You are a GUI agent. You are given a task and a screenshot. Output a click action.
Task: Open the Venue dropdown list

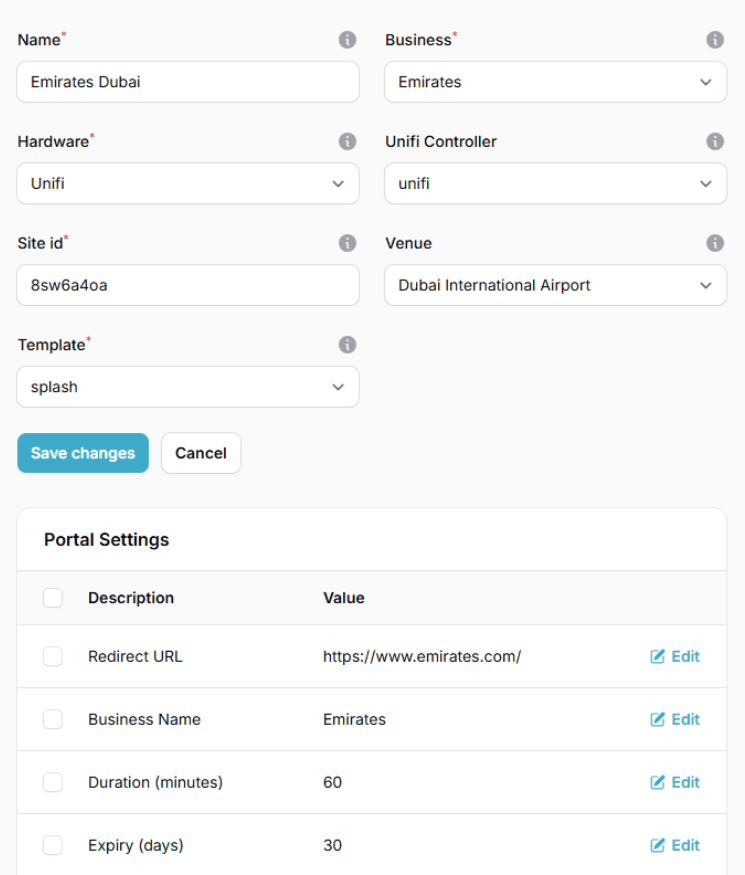[555, 285]
